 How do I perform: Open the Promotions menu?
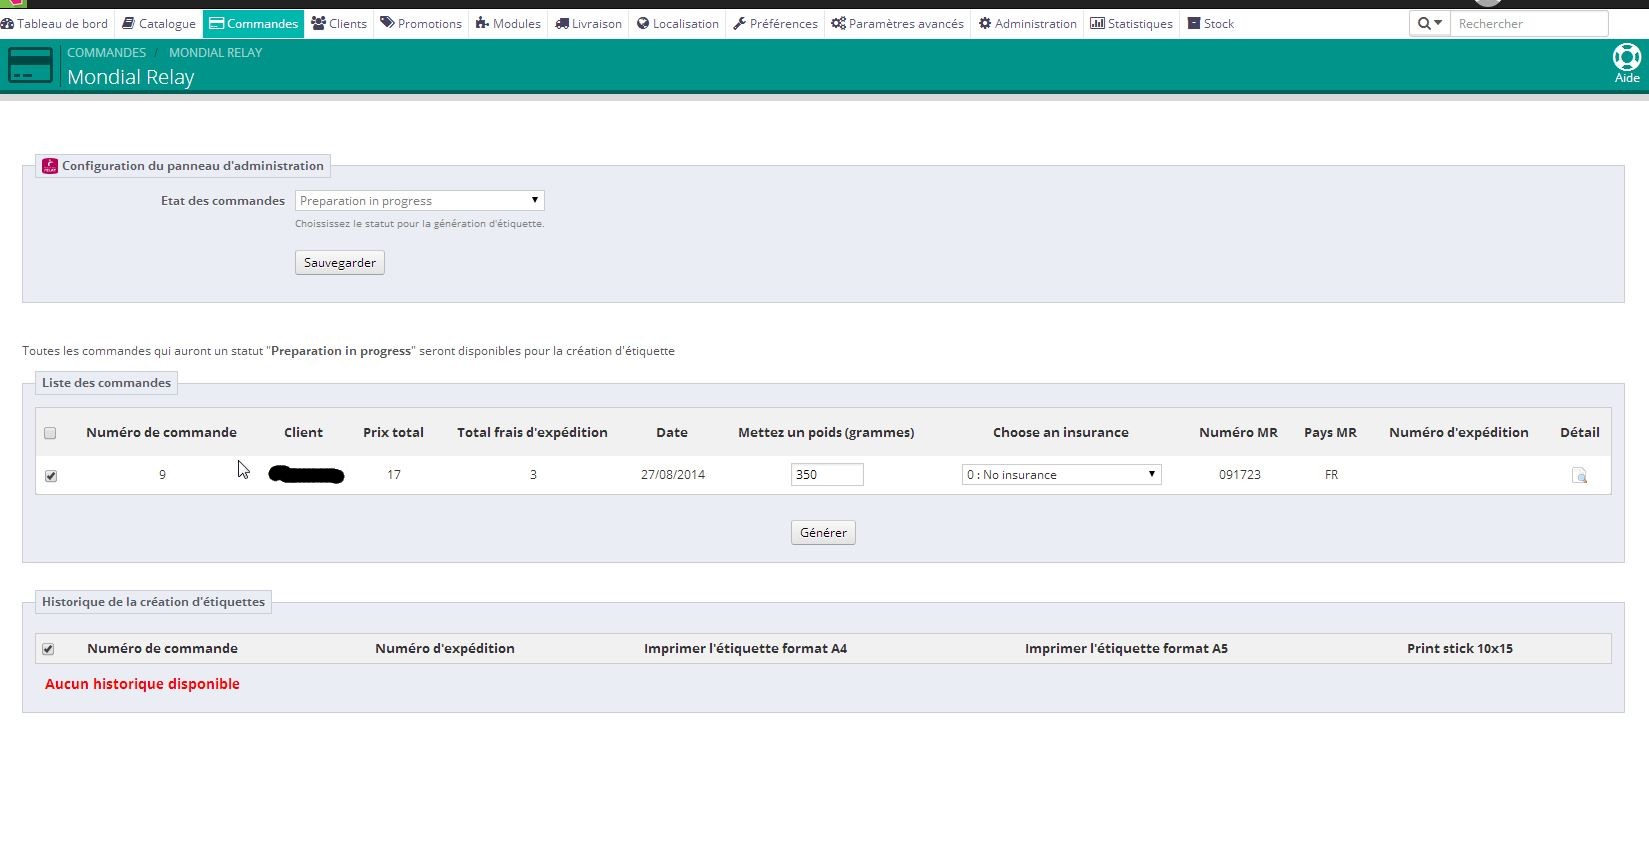coord(421,23)
